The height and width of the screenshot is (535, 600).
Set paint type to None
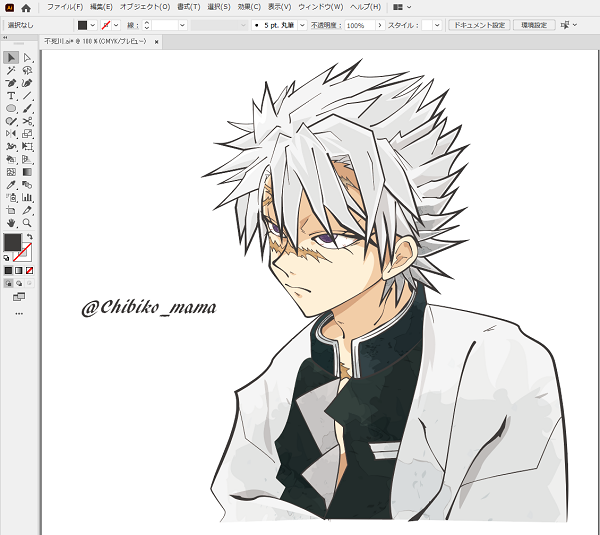click(x=29, y=271)
